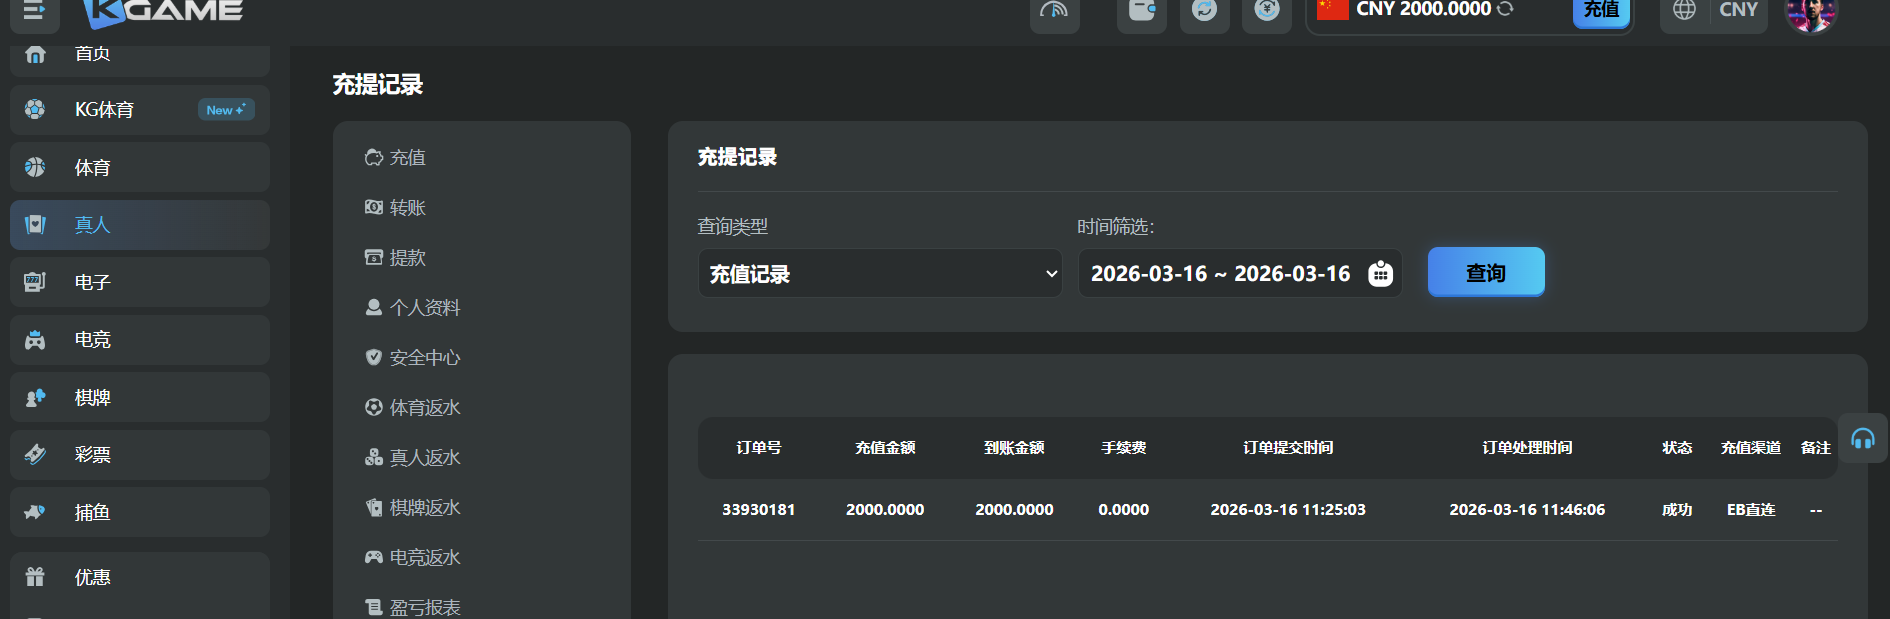
Task: Click 充值渠道 column header
Action: pos(1751,448)
